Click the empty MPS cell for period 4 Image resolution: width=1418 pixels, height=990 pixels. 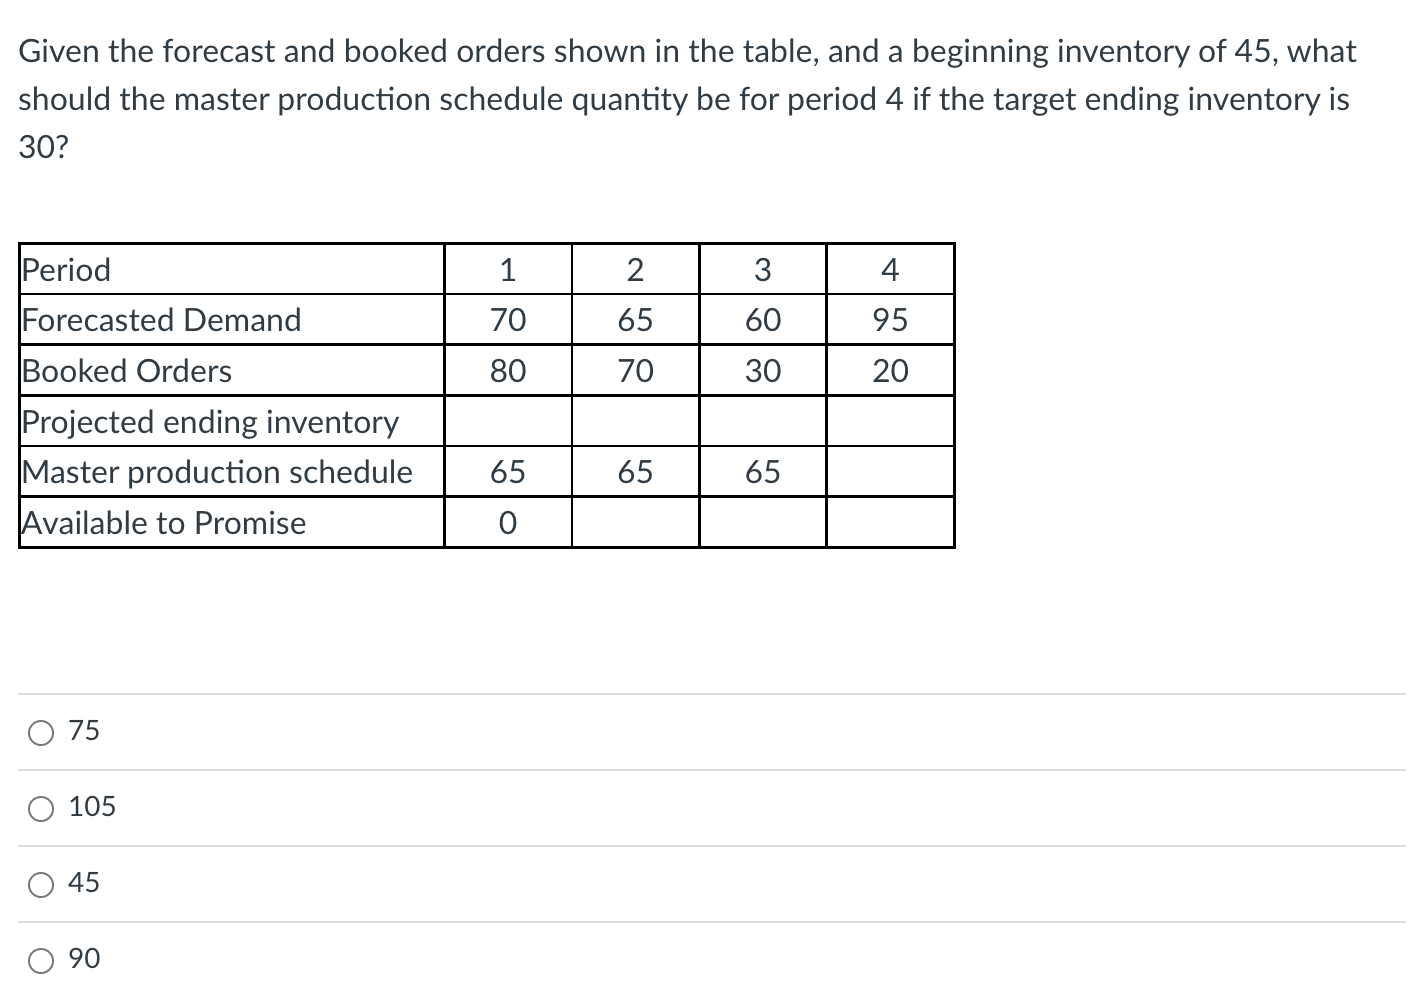[x=889, y=471]
